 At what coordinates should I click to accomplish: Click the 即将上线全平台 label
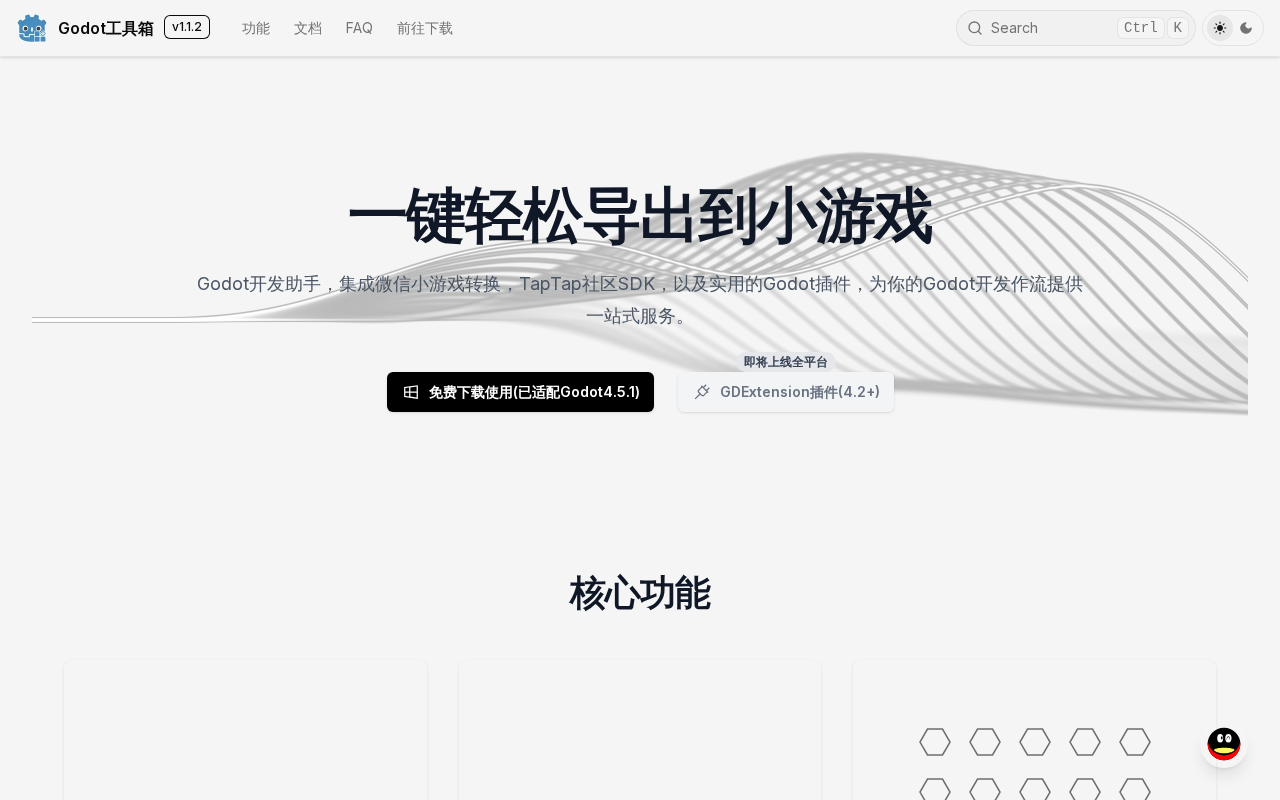(786, 362)
